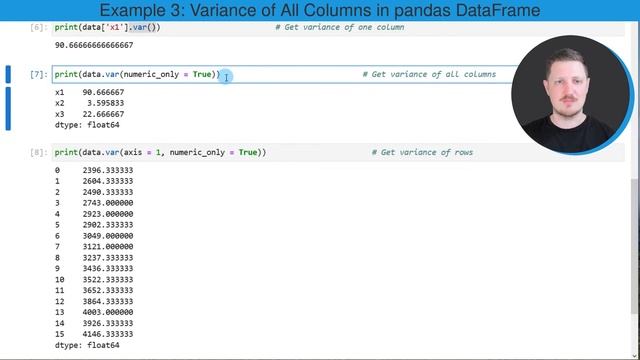Click row 0 value 2396.333333
640x360 pixels.
108,170
